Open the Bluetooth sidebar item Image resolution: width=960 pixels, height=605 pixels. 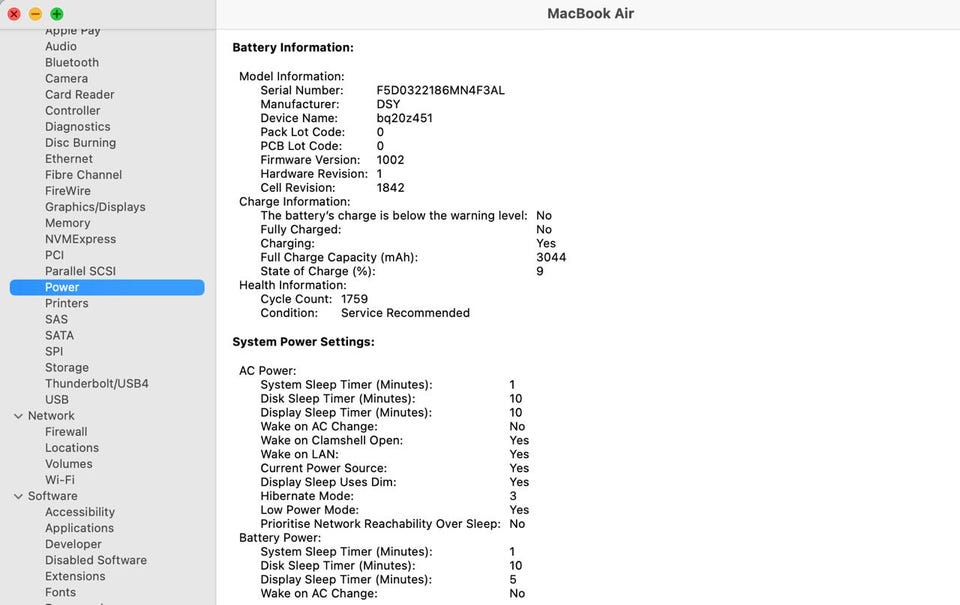coord(72,62)
